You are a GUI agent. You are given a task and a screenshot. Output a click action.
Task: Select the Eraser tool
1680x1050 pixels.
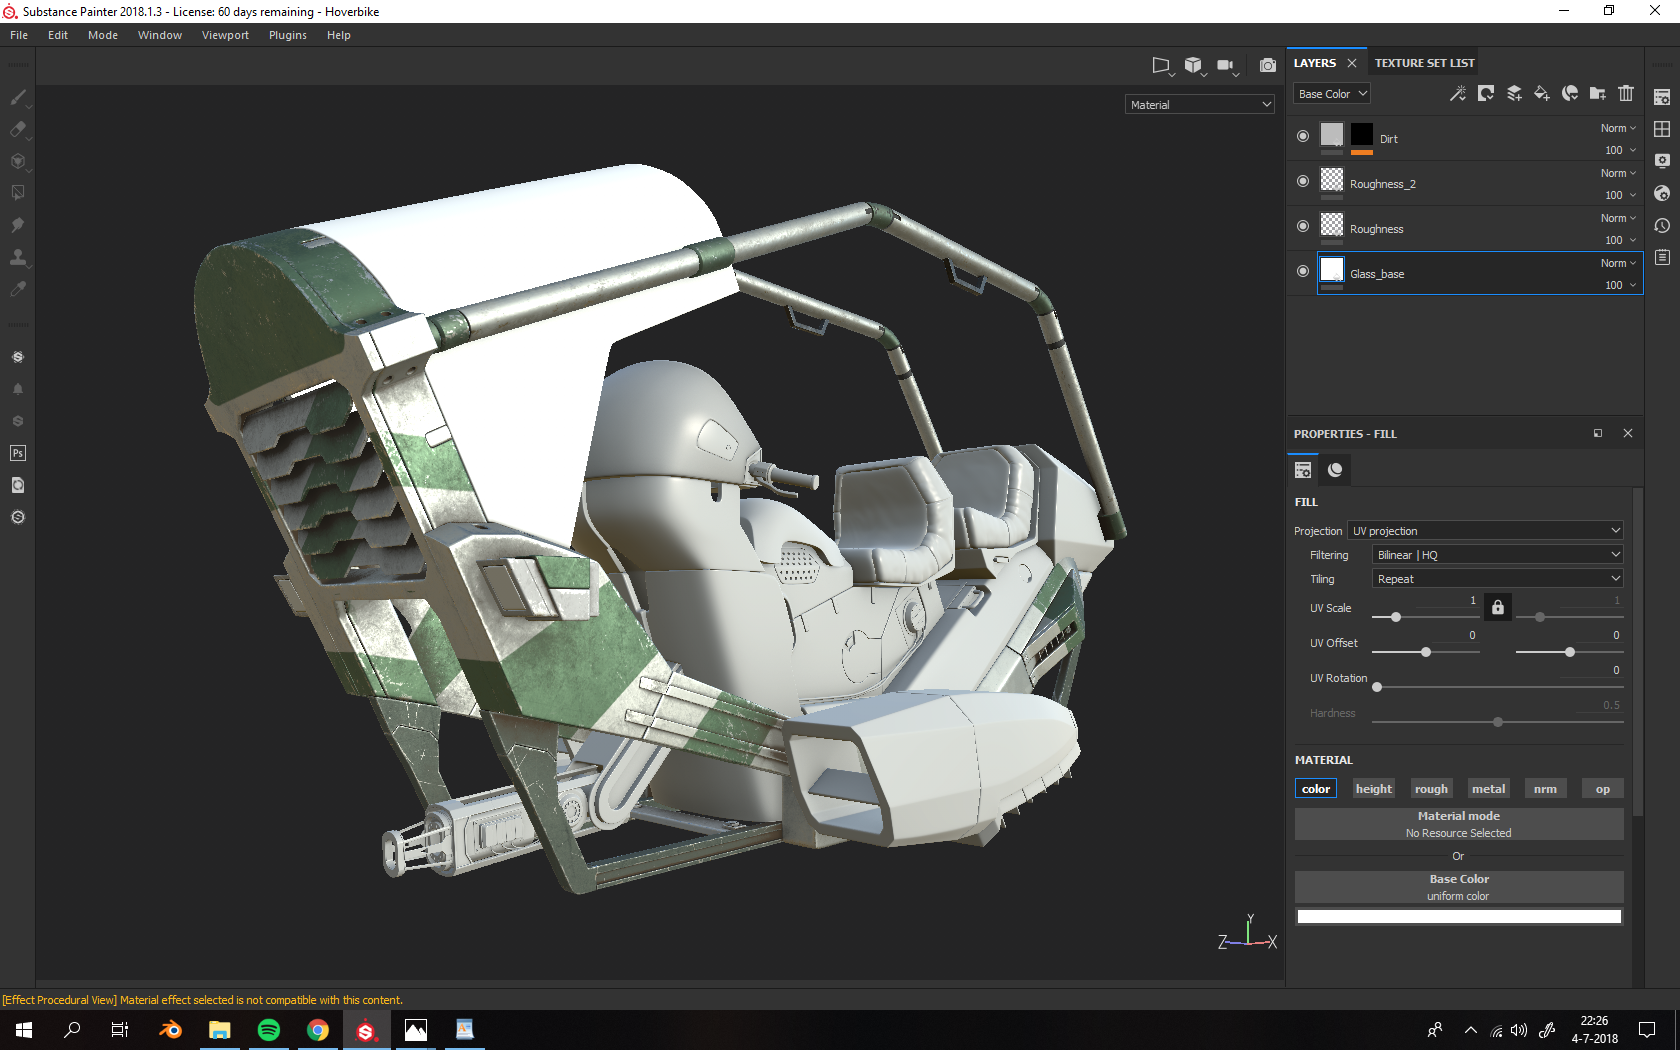(x=17, y=129)
